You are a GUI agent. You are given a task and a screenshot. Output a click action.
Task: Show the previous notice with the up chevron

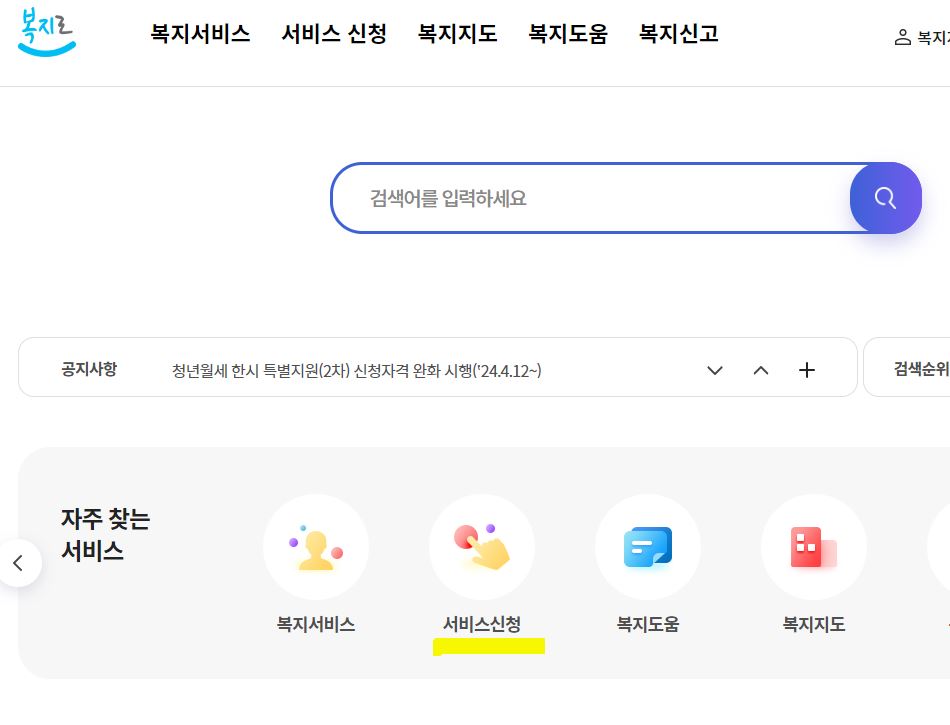pyautogui.click(x=761, y=370)
